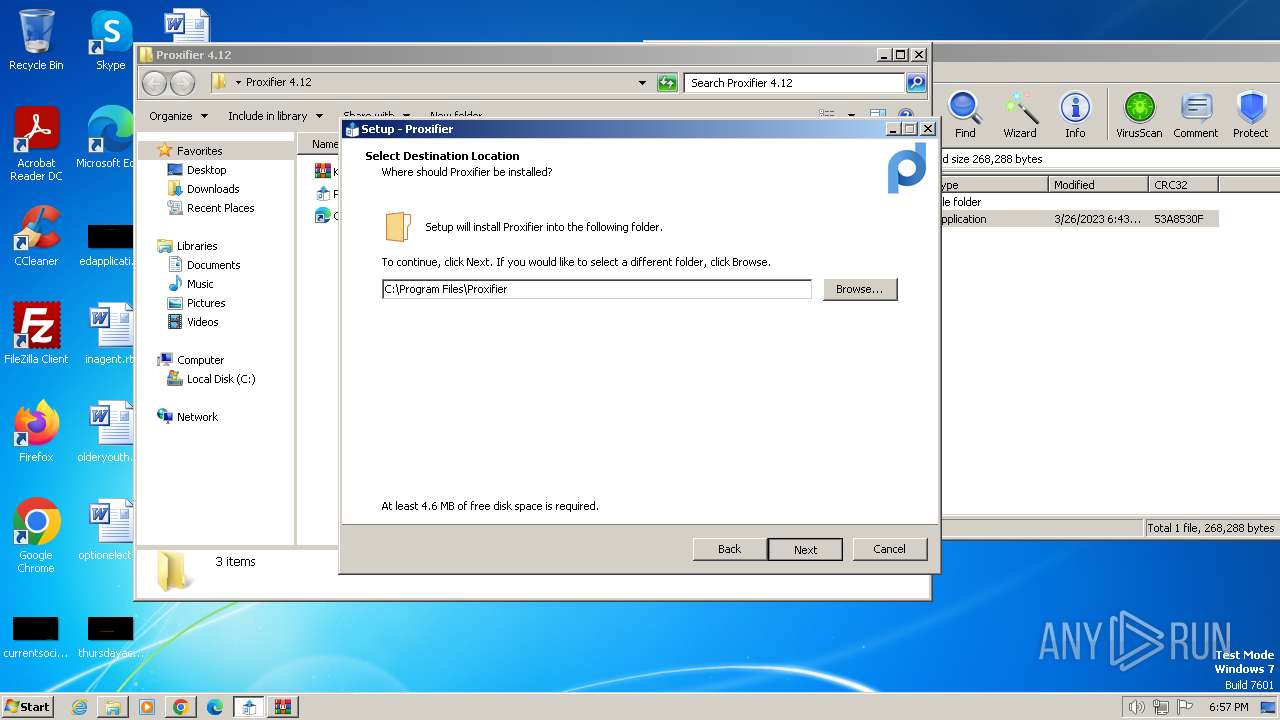Select Local Disk (C:) in navigation pane
The image size is (1280, 720).
[x=220, y=379]
